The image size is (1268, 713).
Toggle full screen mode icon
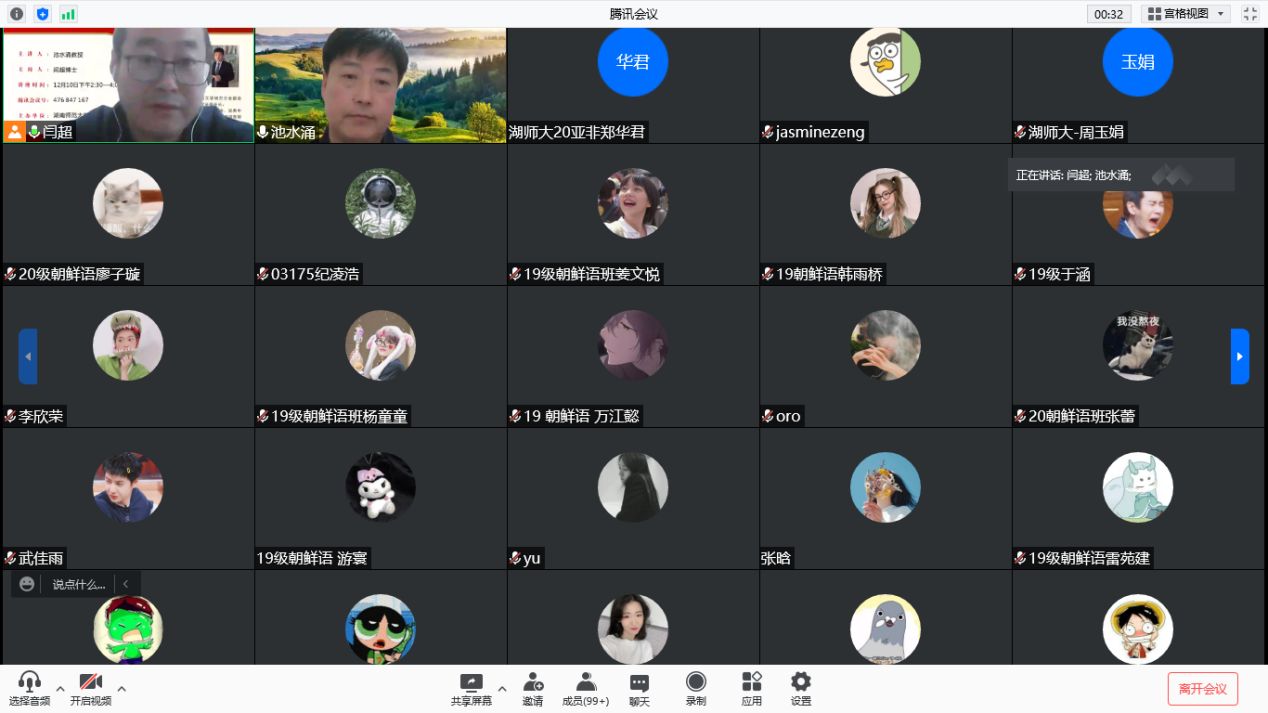coord(1250,14)
